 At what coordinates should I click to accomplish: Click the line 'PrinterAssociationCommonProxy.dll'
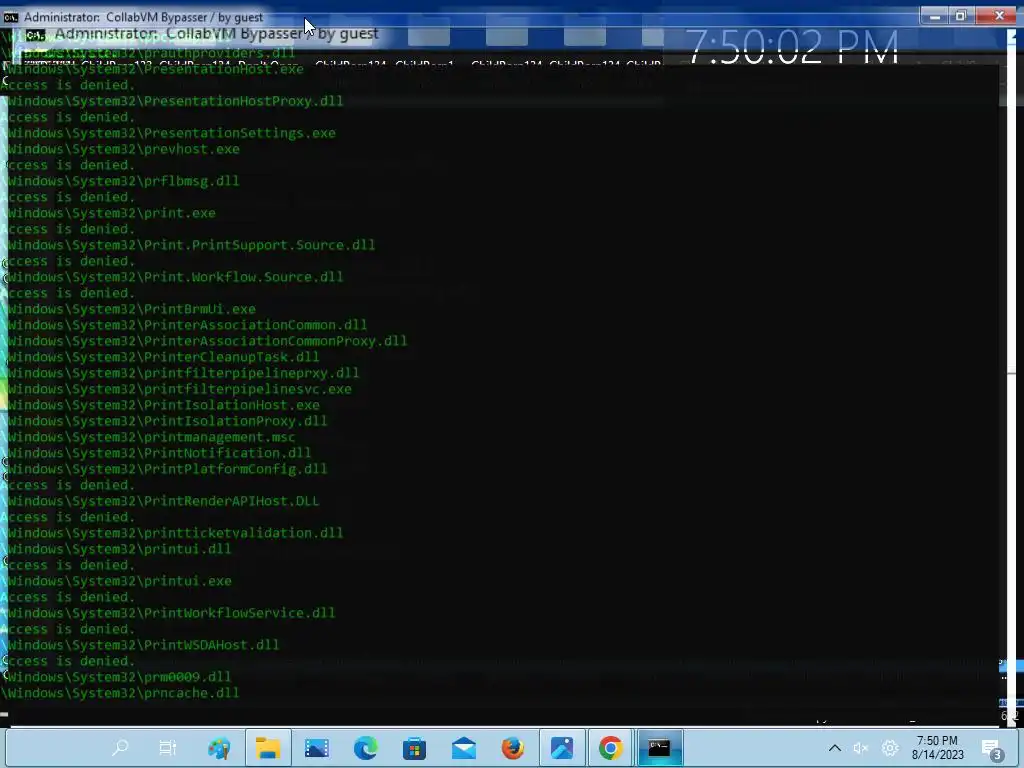pos(207,341)
